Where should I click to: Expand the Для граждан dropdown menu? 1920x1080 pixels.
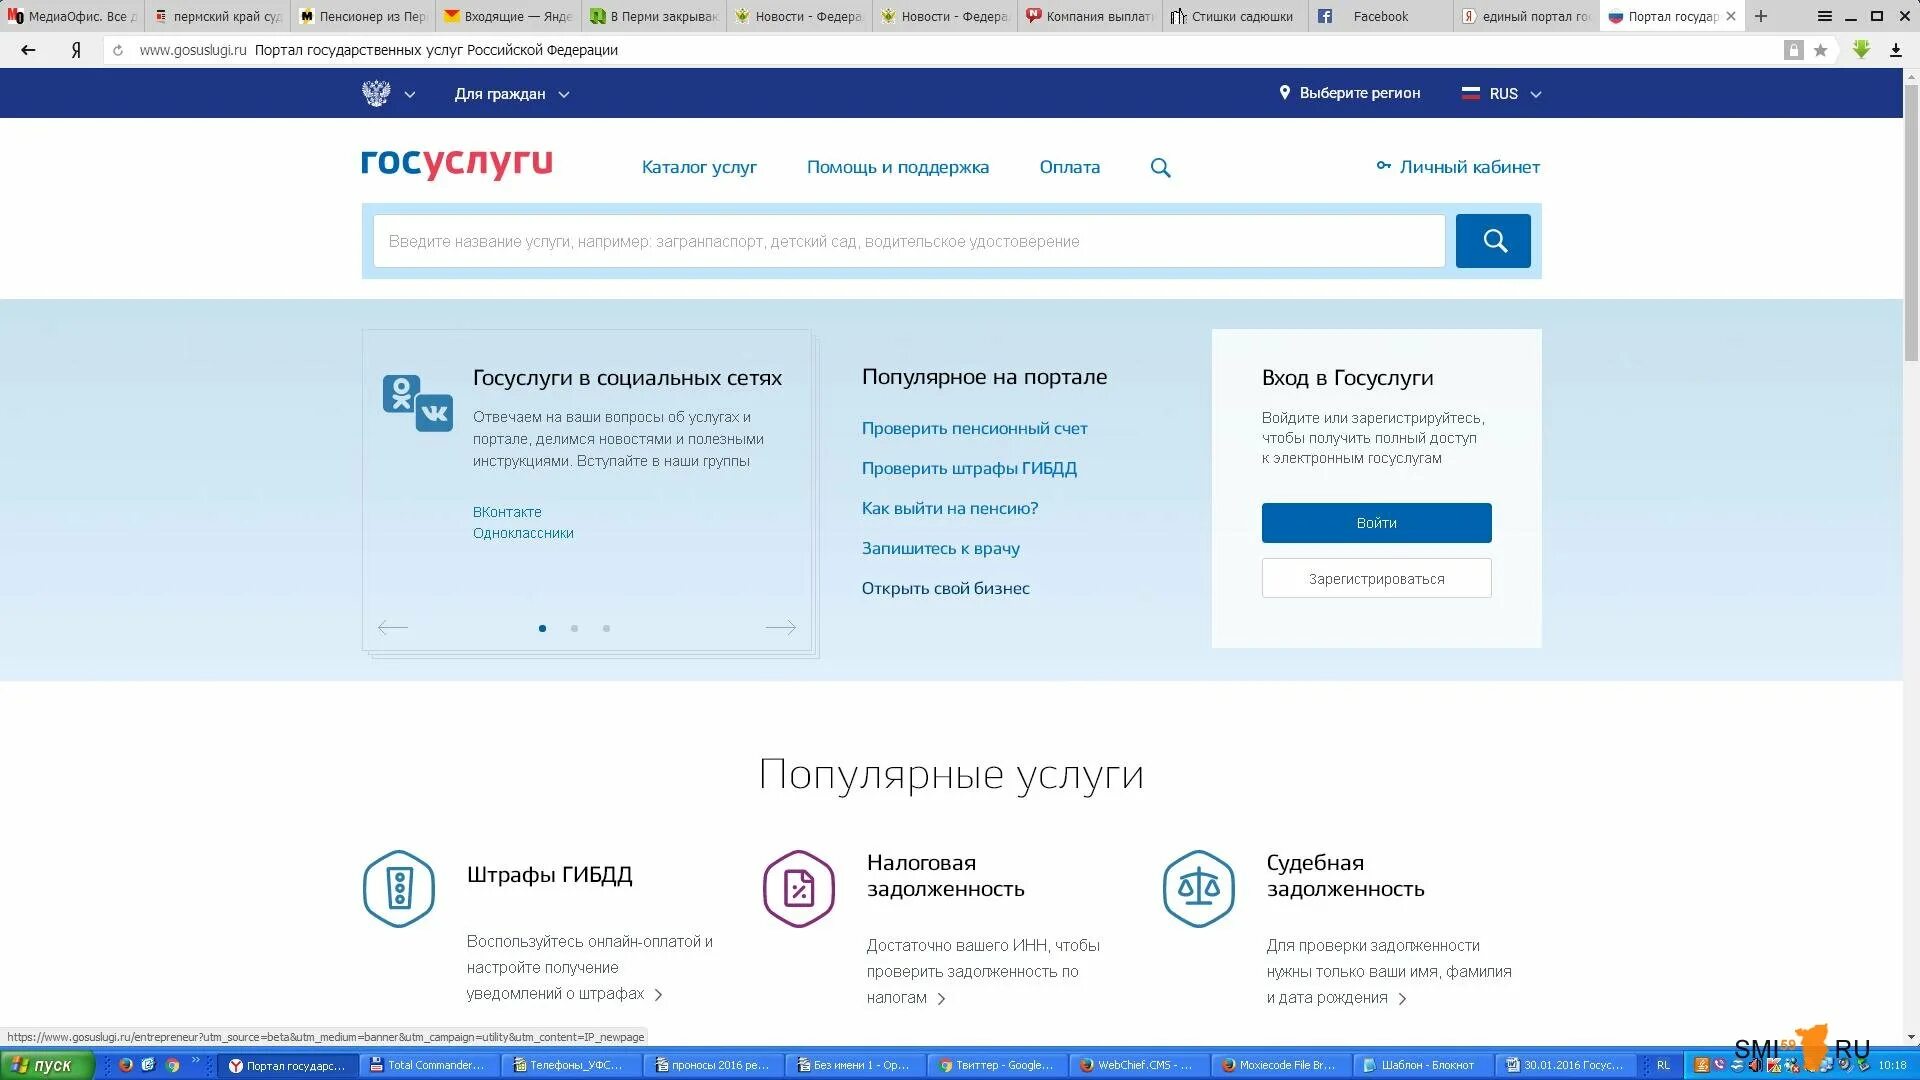click(512, 94)
